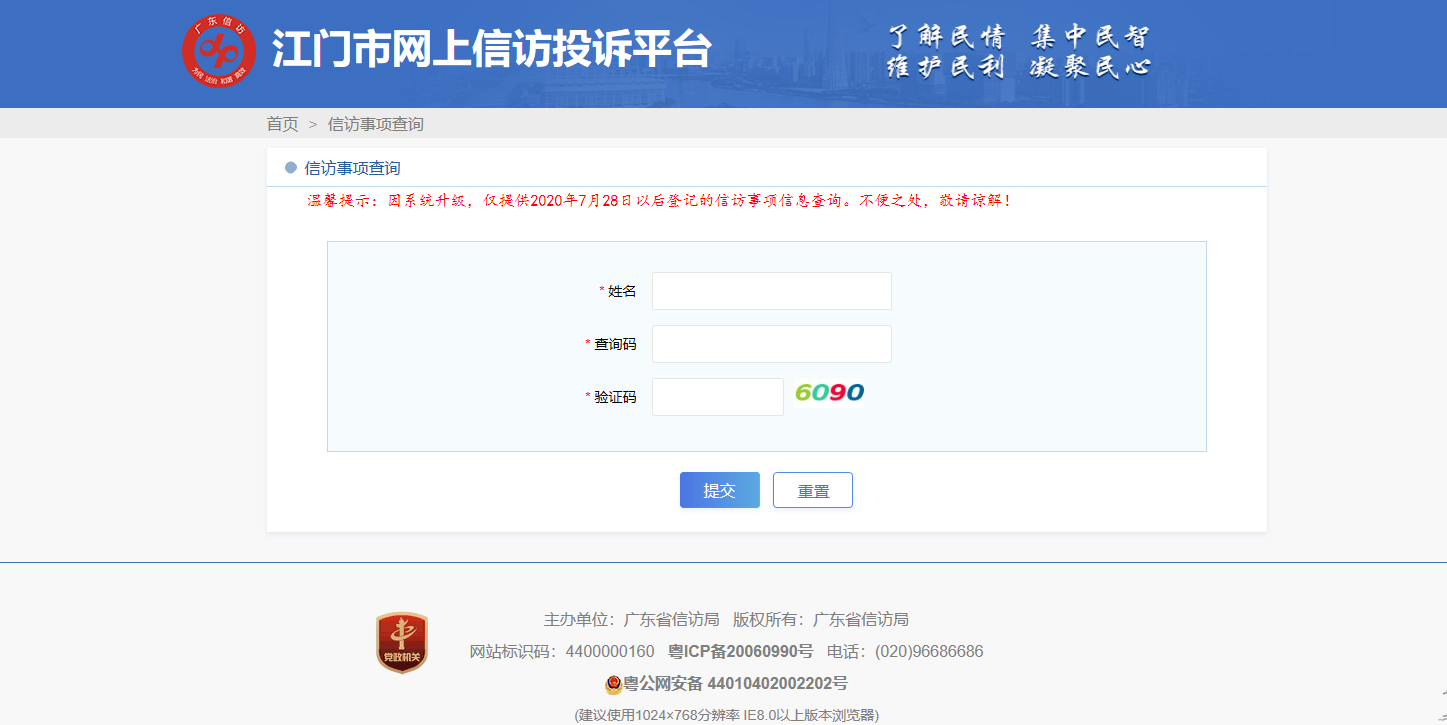Viewport: 1447px width, 725px height.
Task: Click the 信访事项查询 section heading
Action: (x=352, y=168)
